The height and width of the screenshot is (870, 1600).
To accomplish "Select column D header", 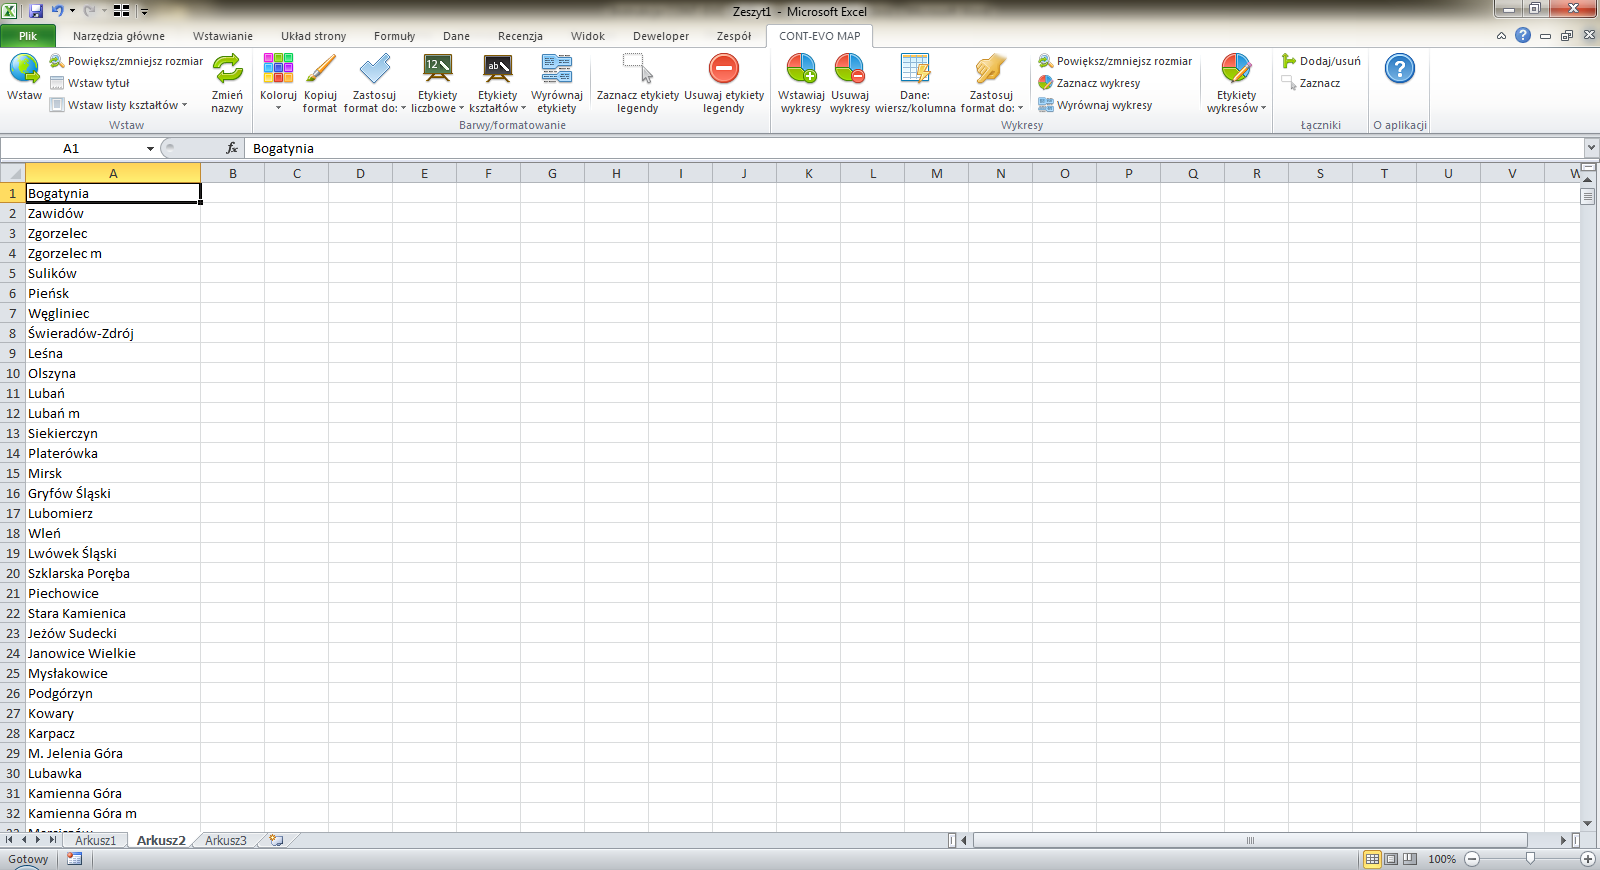I will click(x=360, y=173).
